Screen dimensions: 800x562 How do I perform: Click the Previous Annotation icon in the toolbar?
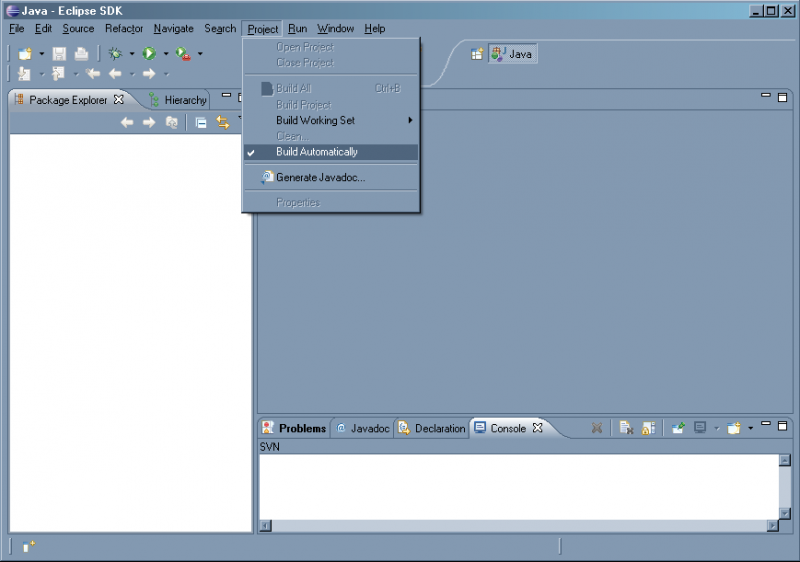[x=58, y=74]
